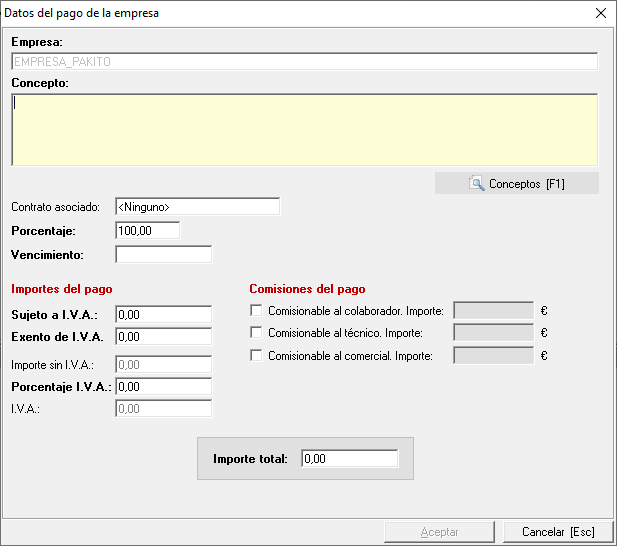Image resolution: width=617 pixels, height=546 pixels.
Task: Select the Porcentaje field showing 100,00
Action: click(x=147, y=231)
